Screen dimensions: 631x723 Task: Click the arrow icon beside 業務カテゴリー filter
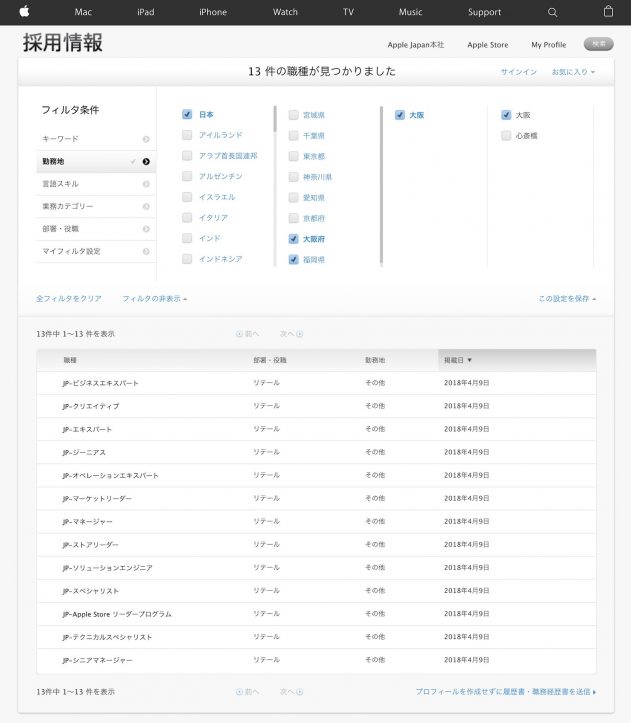tap(146, 206)
